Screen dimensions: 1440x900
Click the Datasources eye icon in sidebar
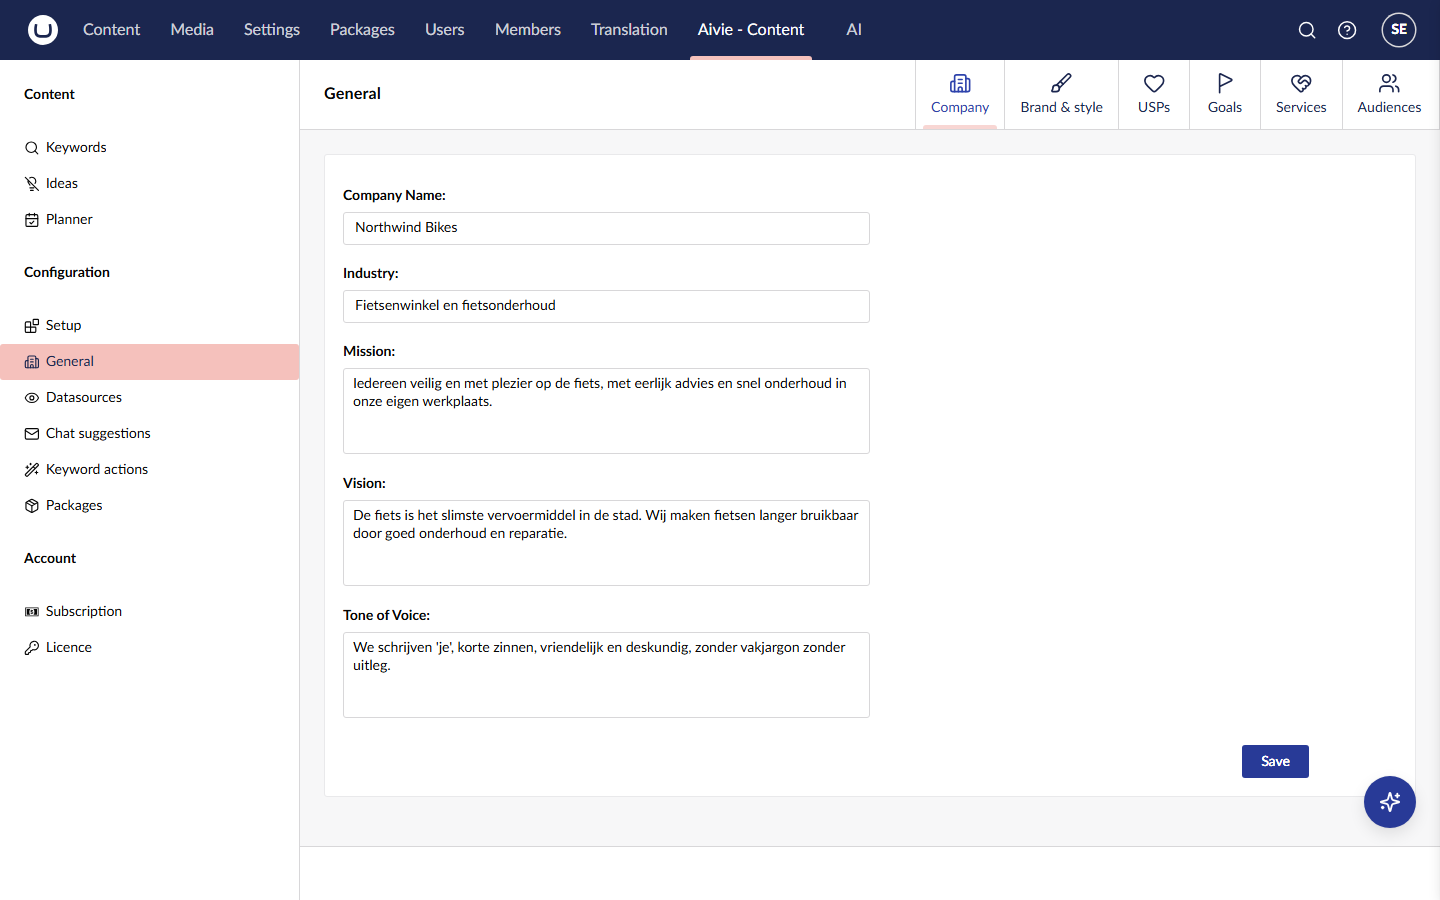coord(32,398)
